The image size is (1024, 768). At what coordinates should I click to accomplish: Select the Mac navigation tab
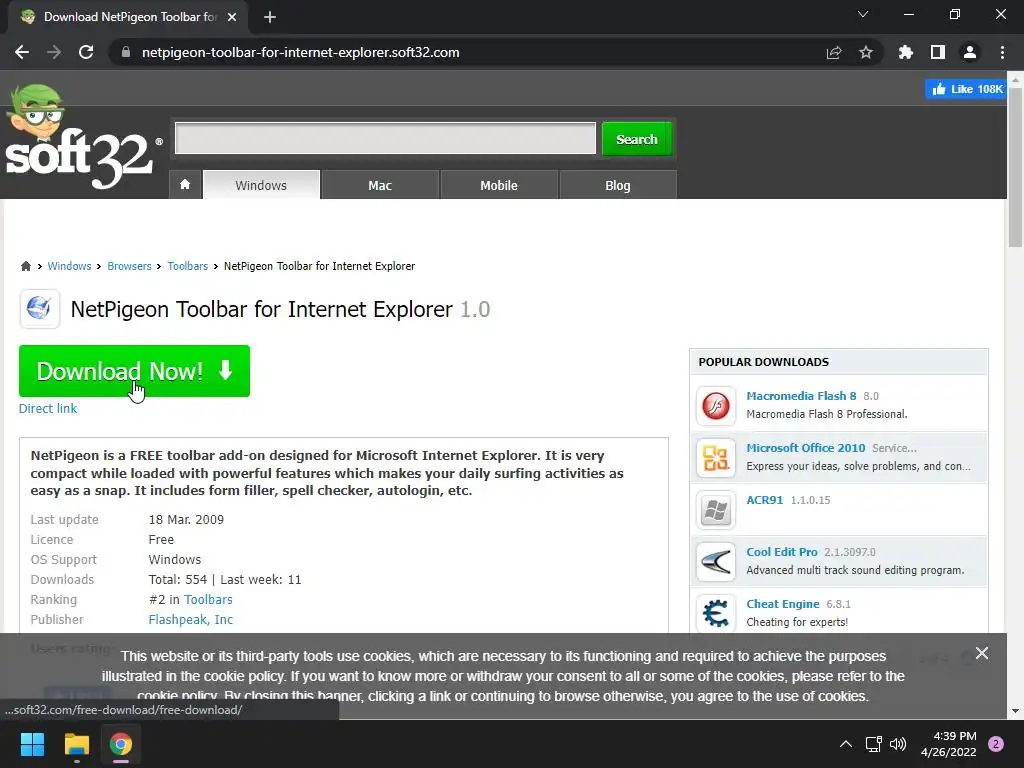point(380,185)
